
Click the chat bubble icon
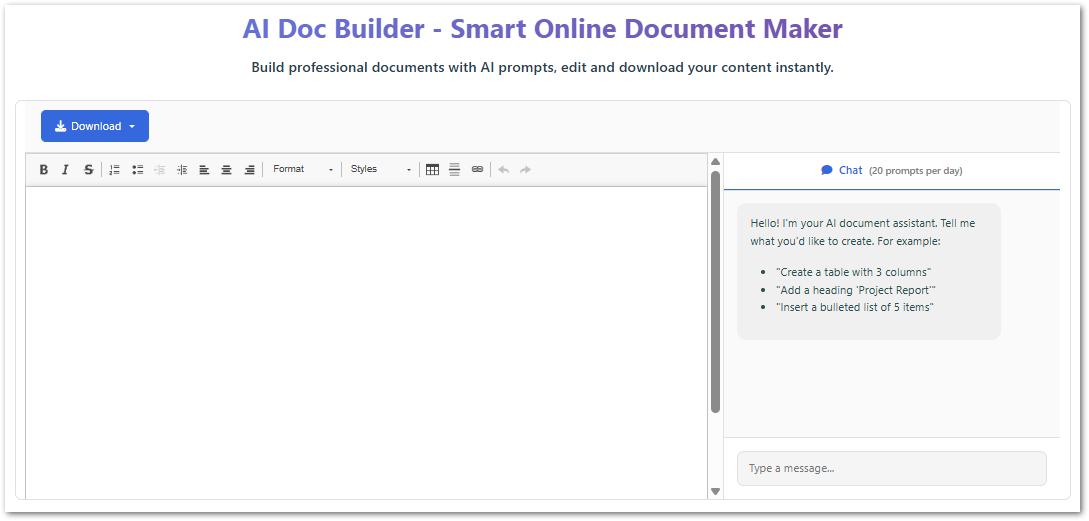[826, 170]
